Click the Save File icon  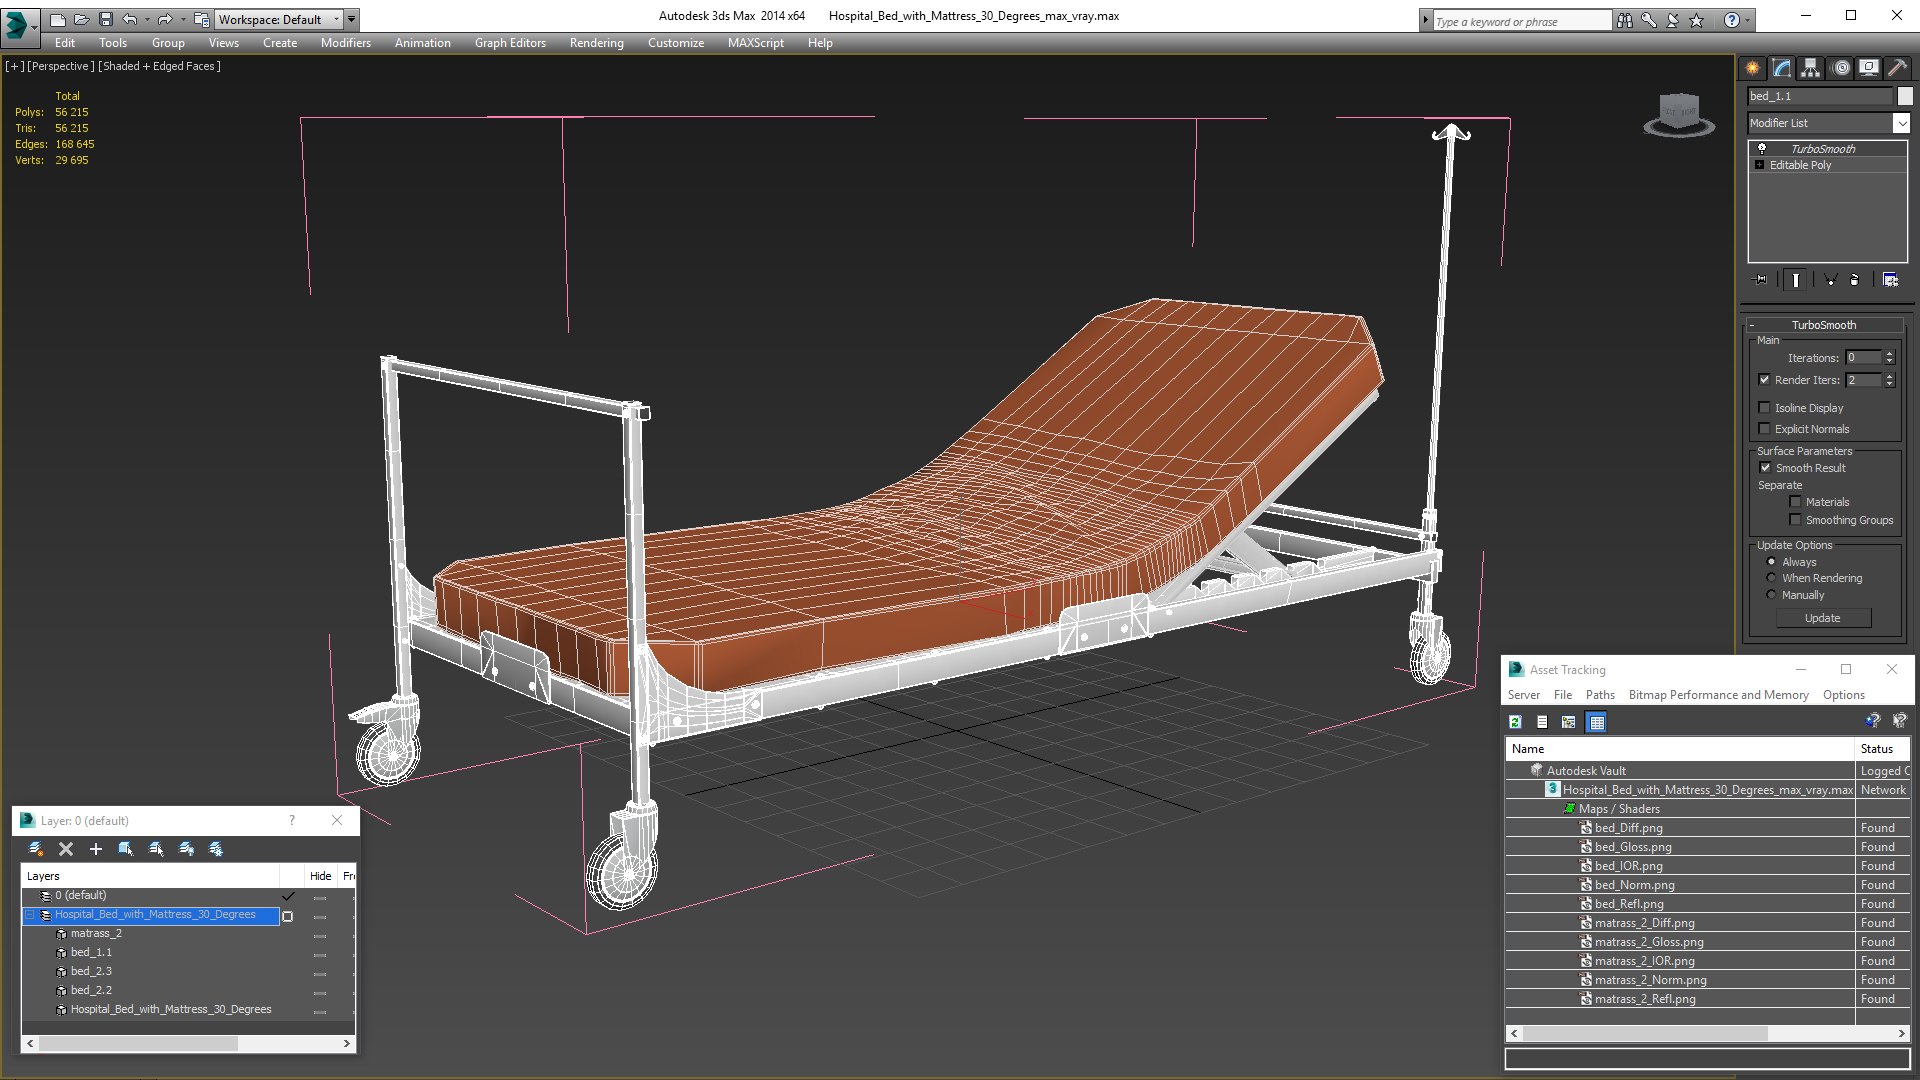pyautogui.click(x=105, y=19)
